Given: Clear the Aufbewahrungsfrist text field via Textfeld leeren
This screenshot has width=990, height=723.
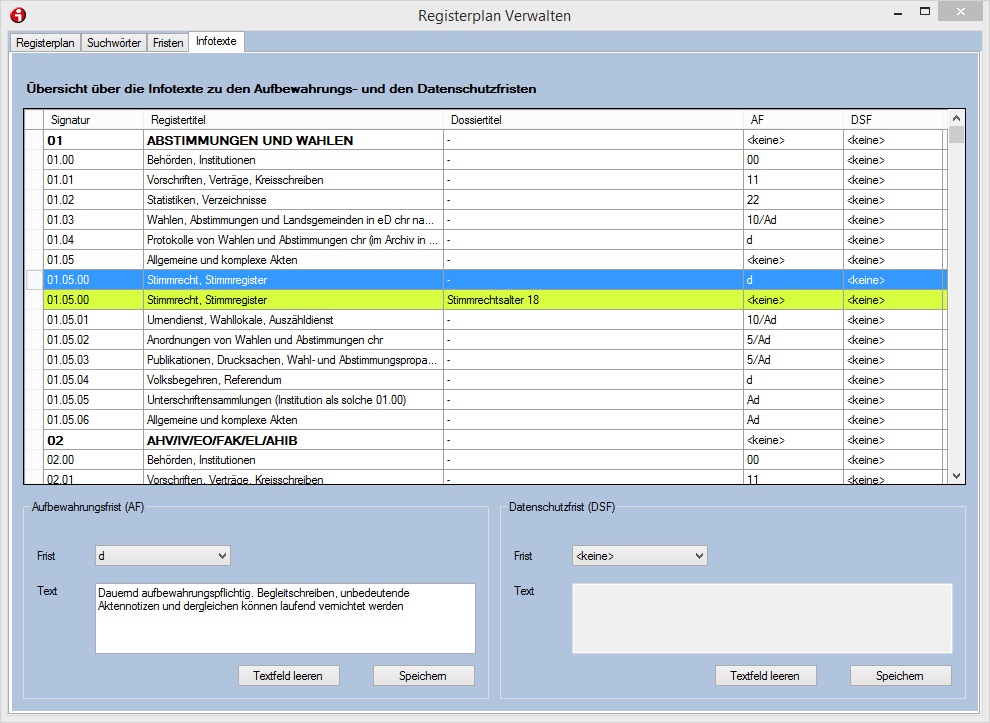Looking at the screenshot, I should [x=288, y=676].
